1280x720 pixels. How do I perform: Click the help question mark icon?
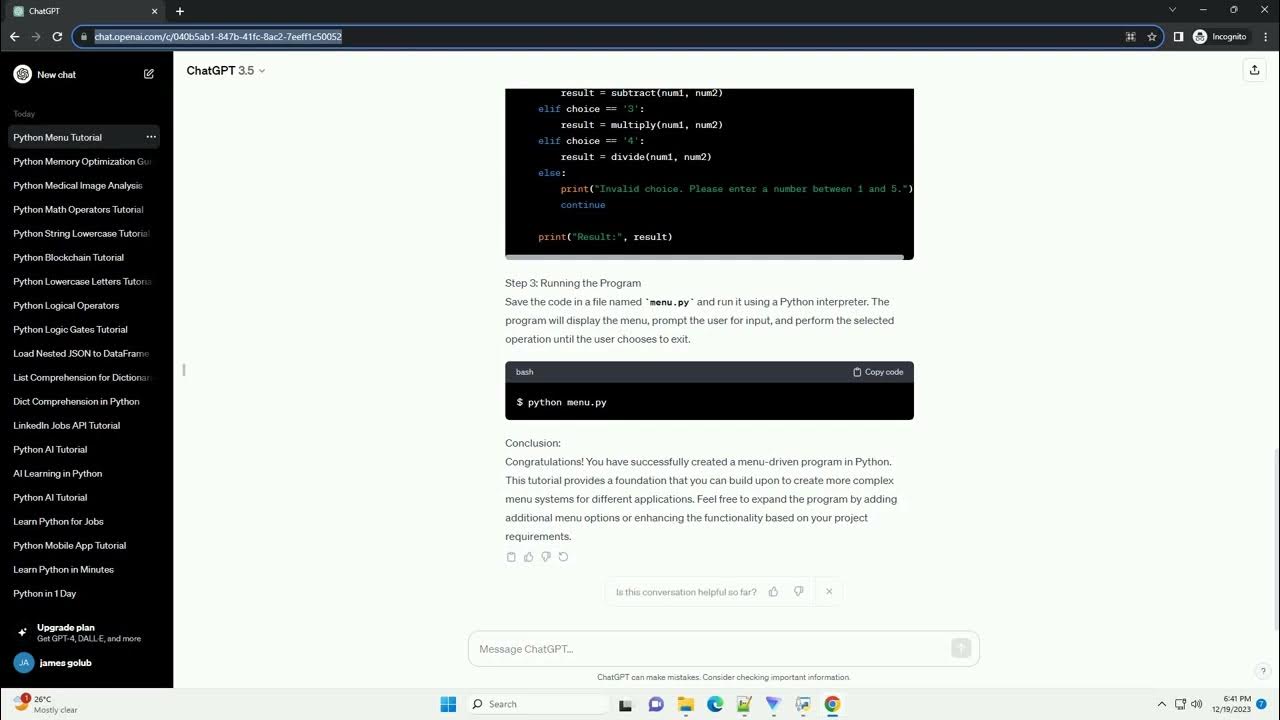tap(1263, 671)
